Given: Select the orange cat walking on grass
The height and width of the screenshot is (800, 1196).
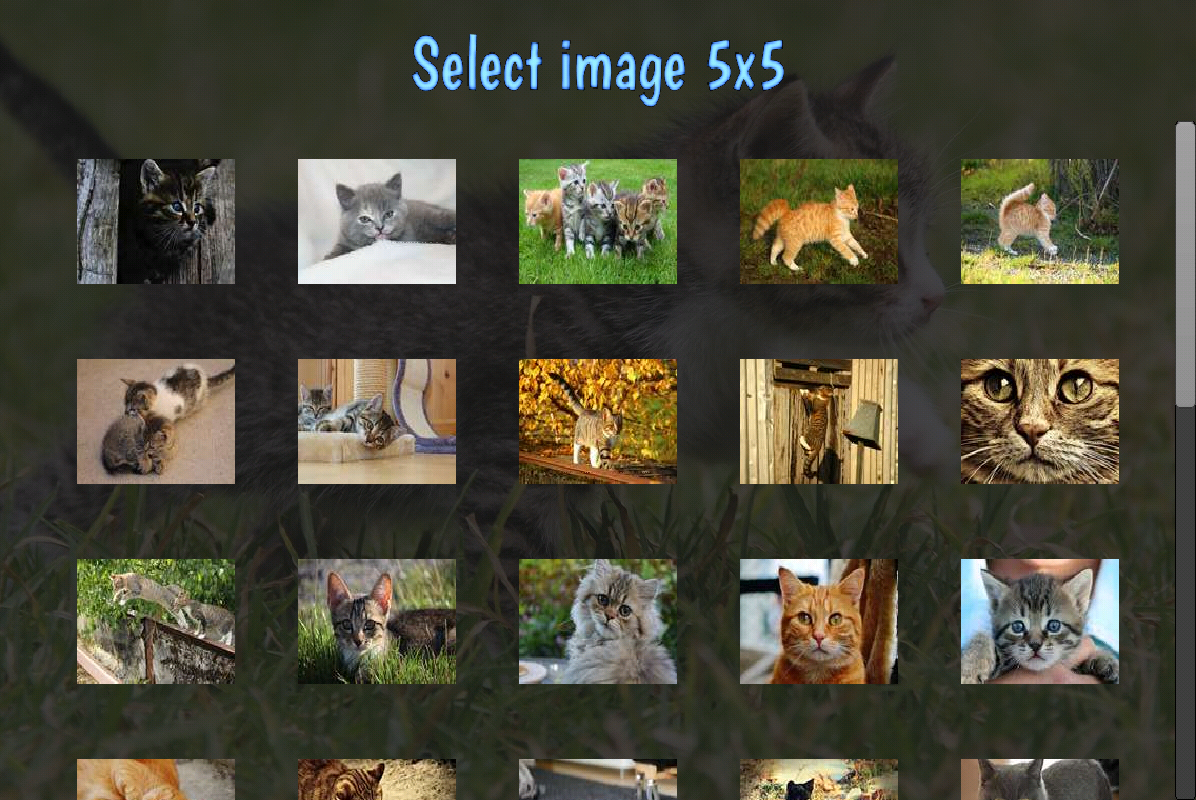Looking at the screenshot, I should 818,221.
